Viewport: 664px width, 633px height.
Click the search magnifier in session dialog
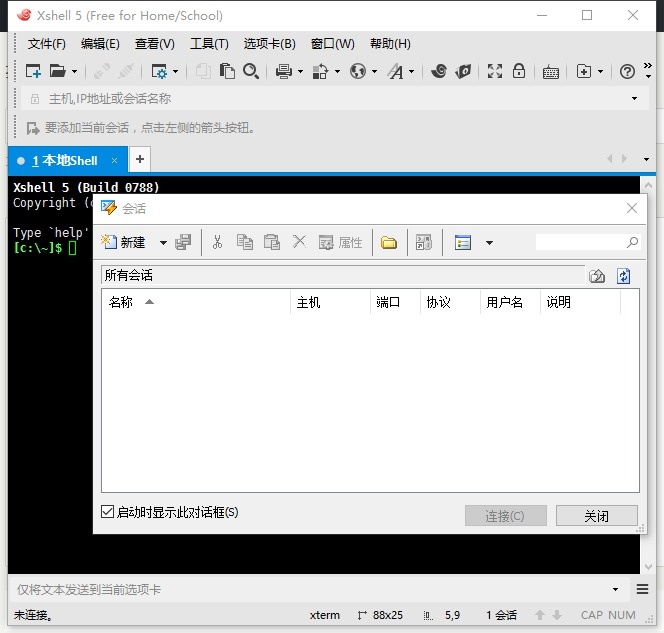(x=632, y=242)
